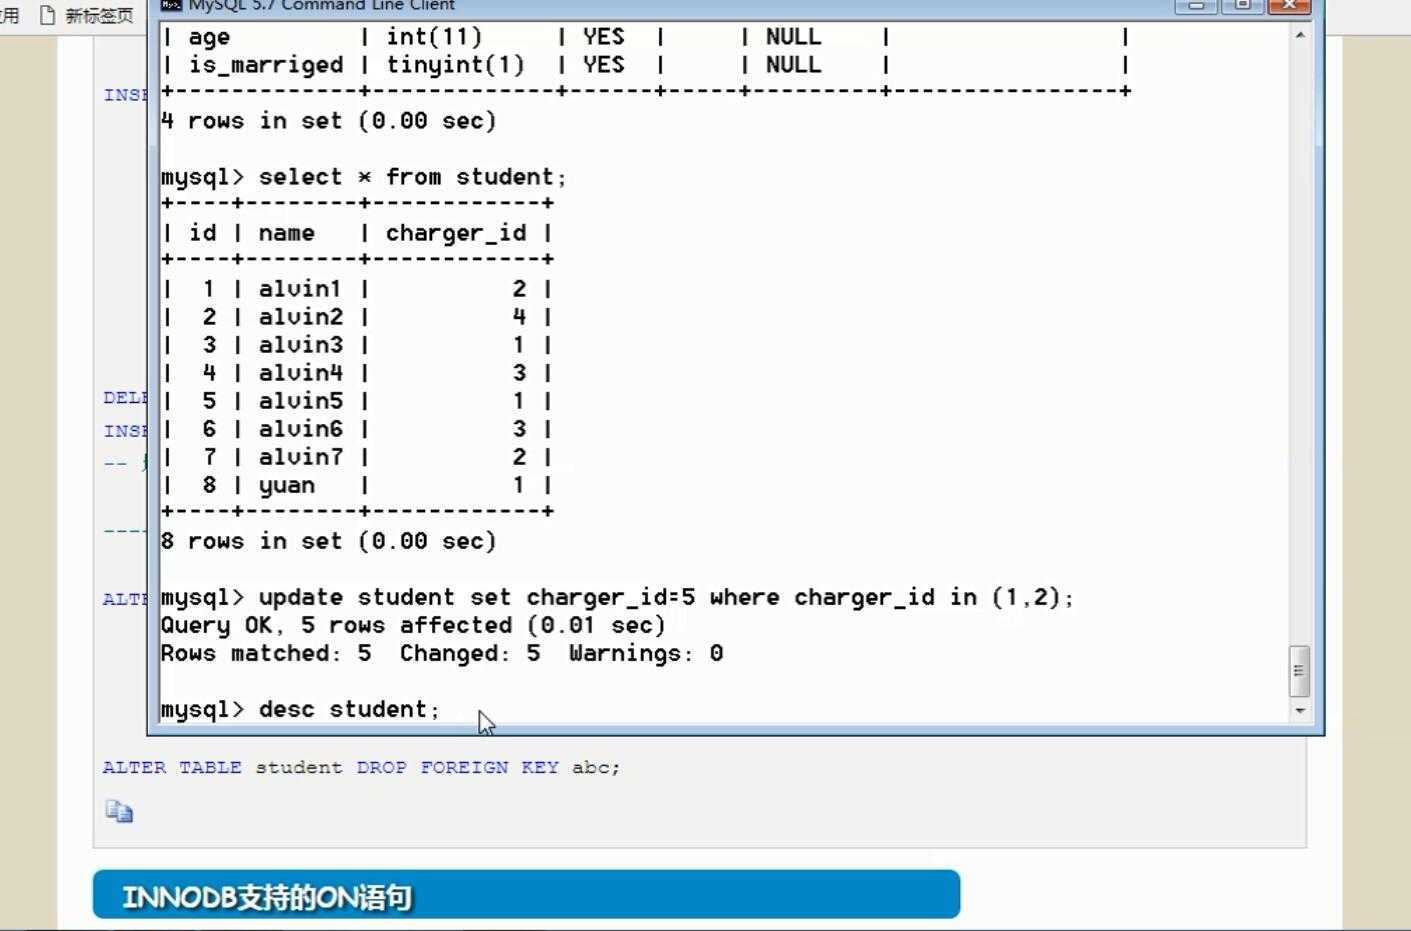Viewport: 1411px width, 931px height.
Task: Maximize the MySQL Command Line Client window
Action: (x=1243, y=5)
